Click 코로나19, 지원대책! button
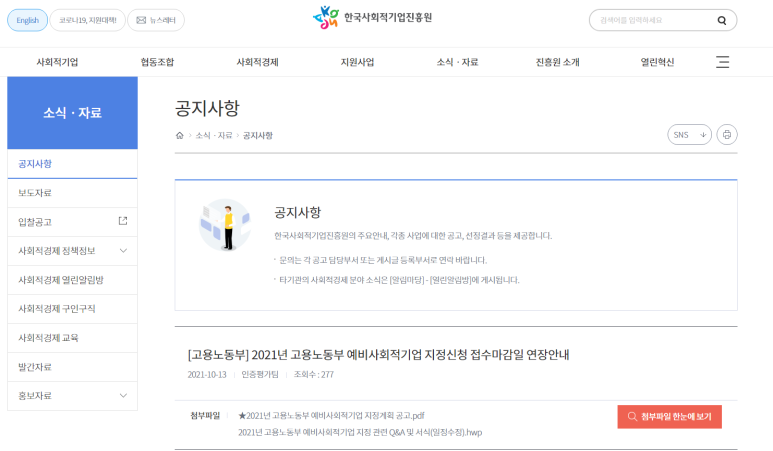773x451 pixels. pyautogui.click(x=88, y=20)
